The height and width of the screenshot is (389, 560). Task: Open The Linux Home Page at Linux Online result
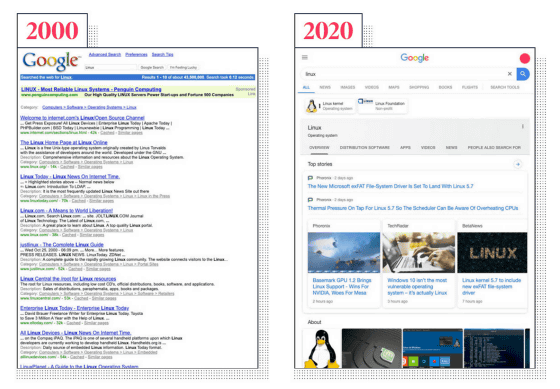[64, 142]
